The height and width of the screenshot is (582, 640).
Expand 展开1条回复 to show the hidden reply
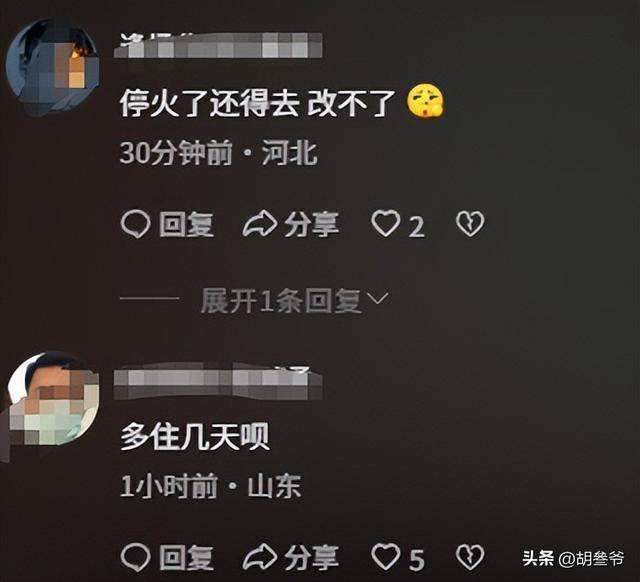[x=281, y=301]
